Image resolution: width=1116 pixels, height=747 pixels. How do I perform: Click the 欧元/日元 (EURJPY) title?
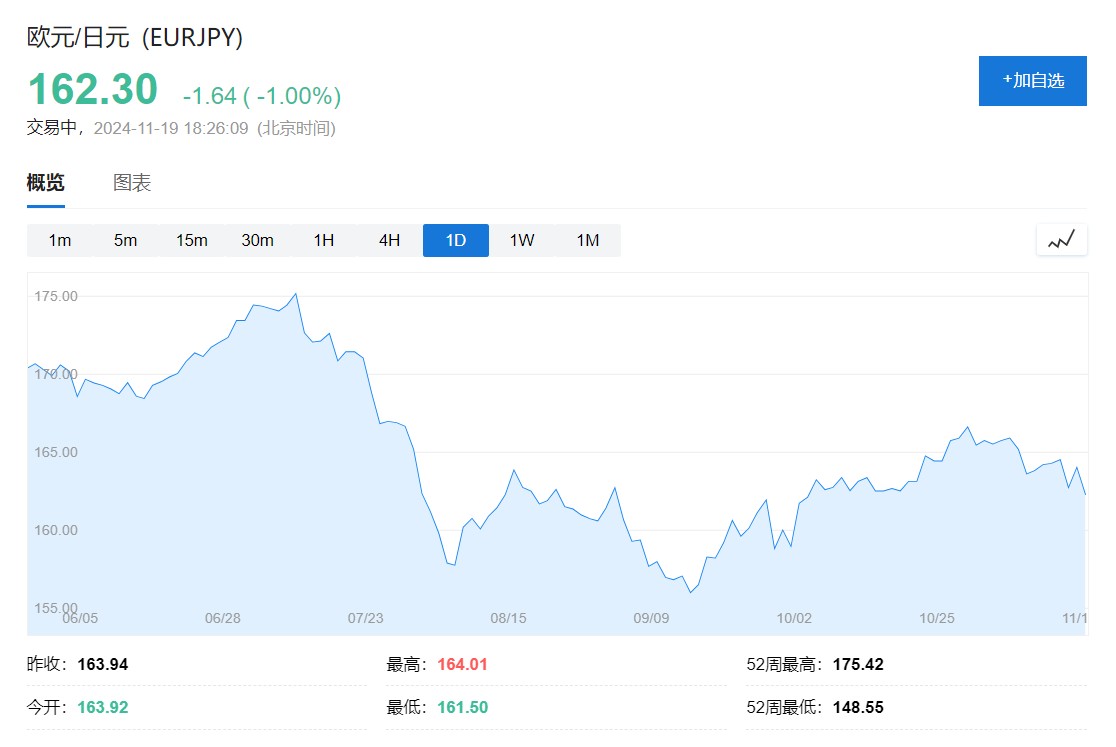(x=135, y=38)
